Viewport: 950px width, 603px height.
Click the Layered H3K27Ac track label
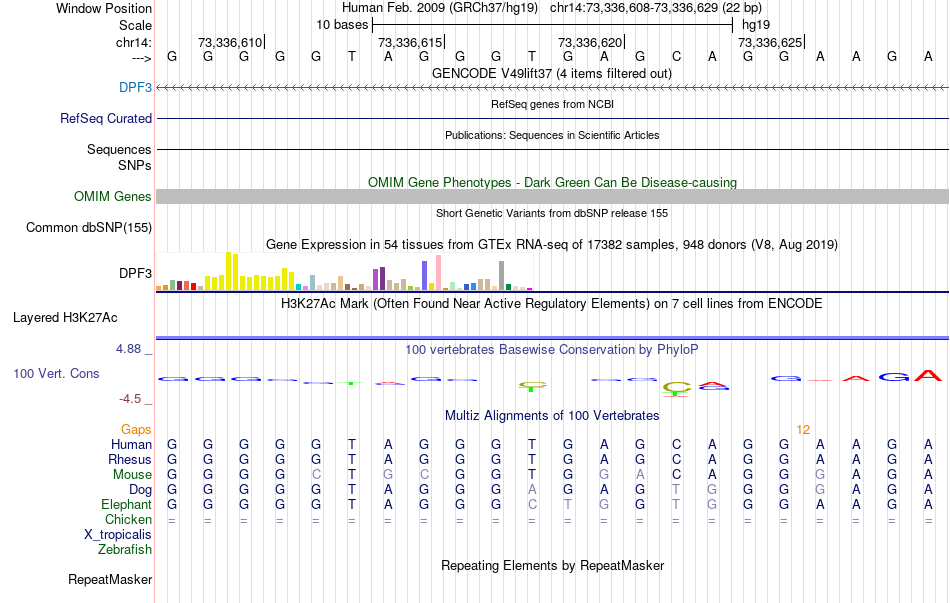point(65,318)
